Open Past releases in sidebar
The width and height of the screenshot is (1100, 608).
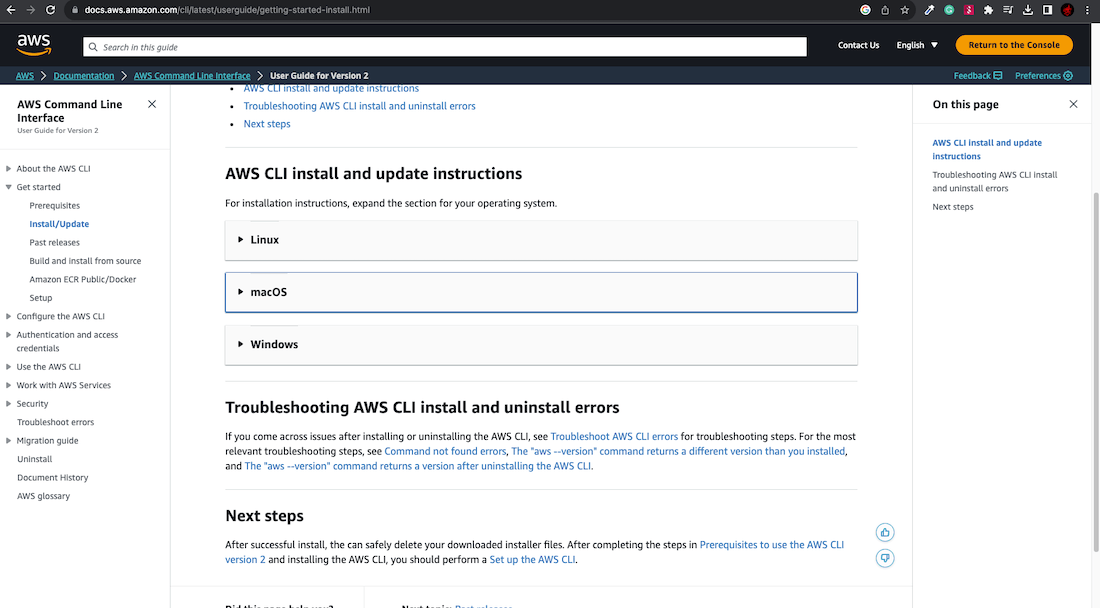(x=55, y=242)
